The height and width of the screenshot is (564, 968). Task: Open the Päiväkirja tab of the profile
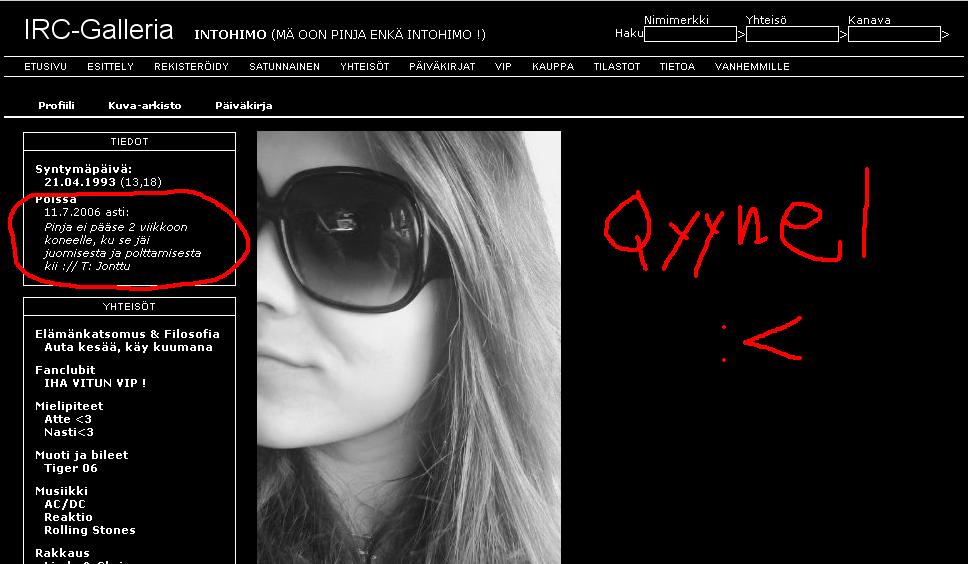243,105
